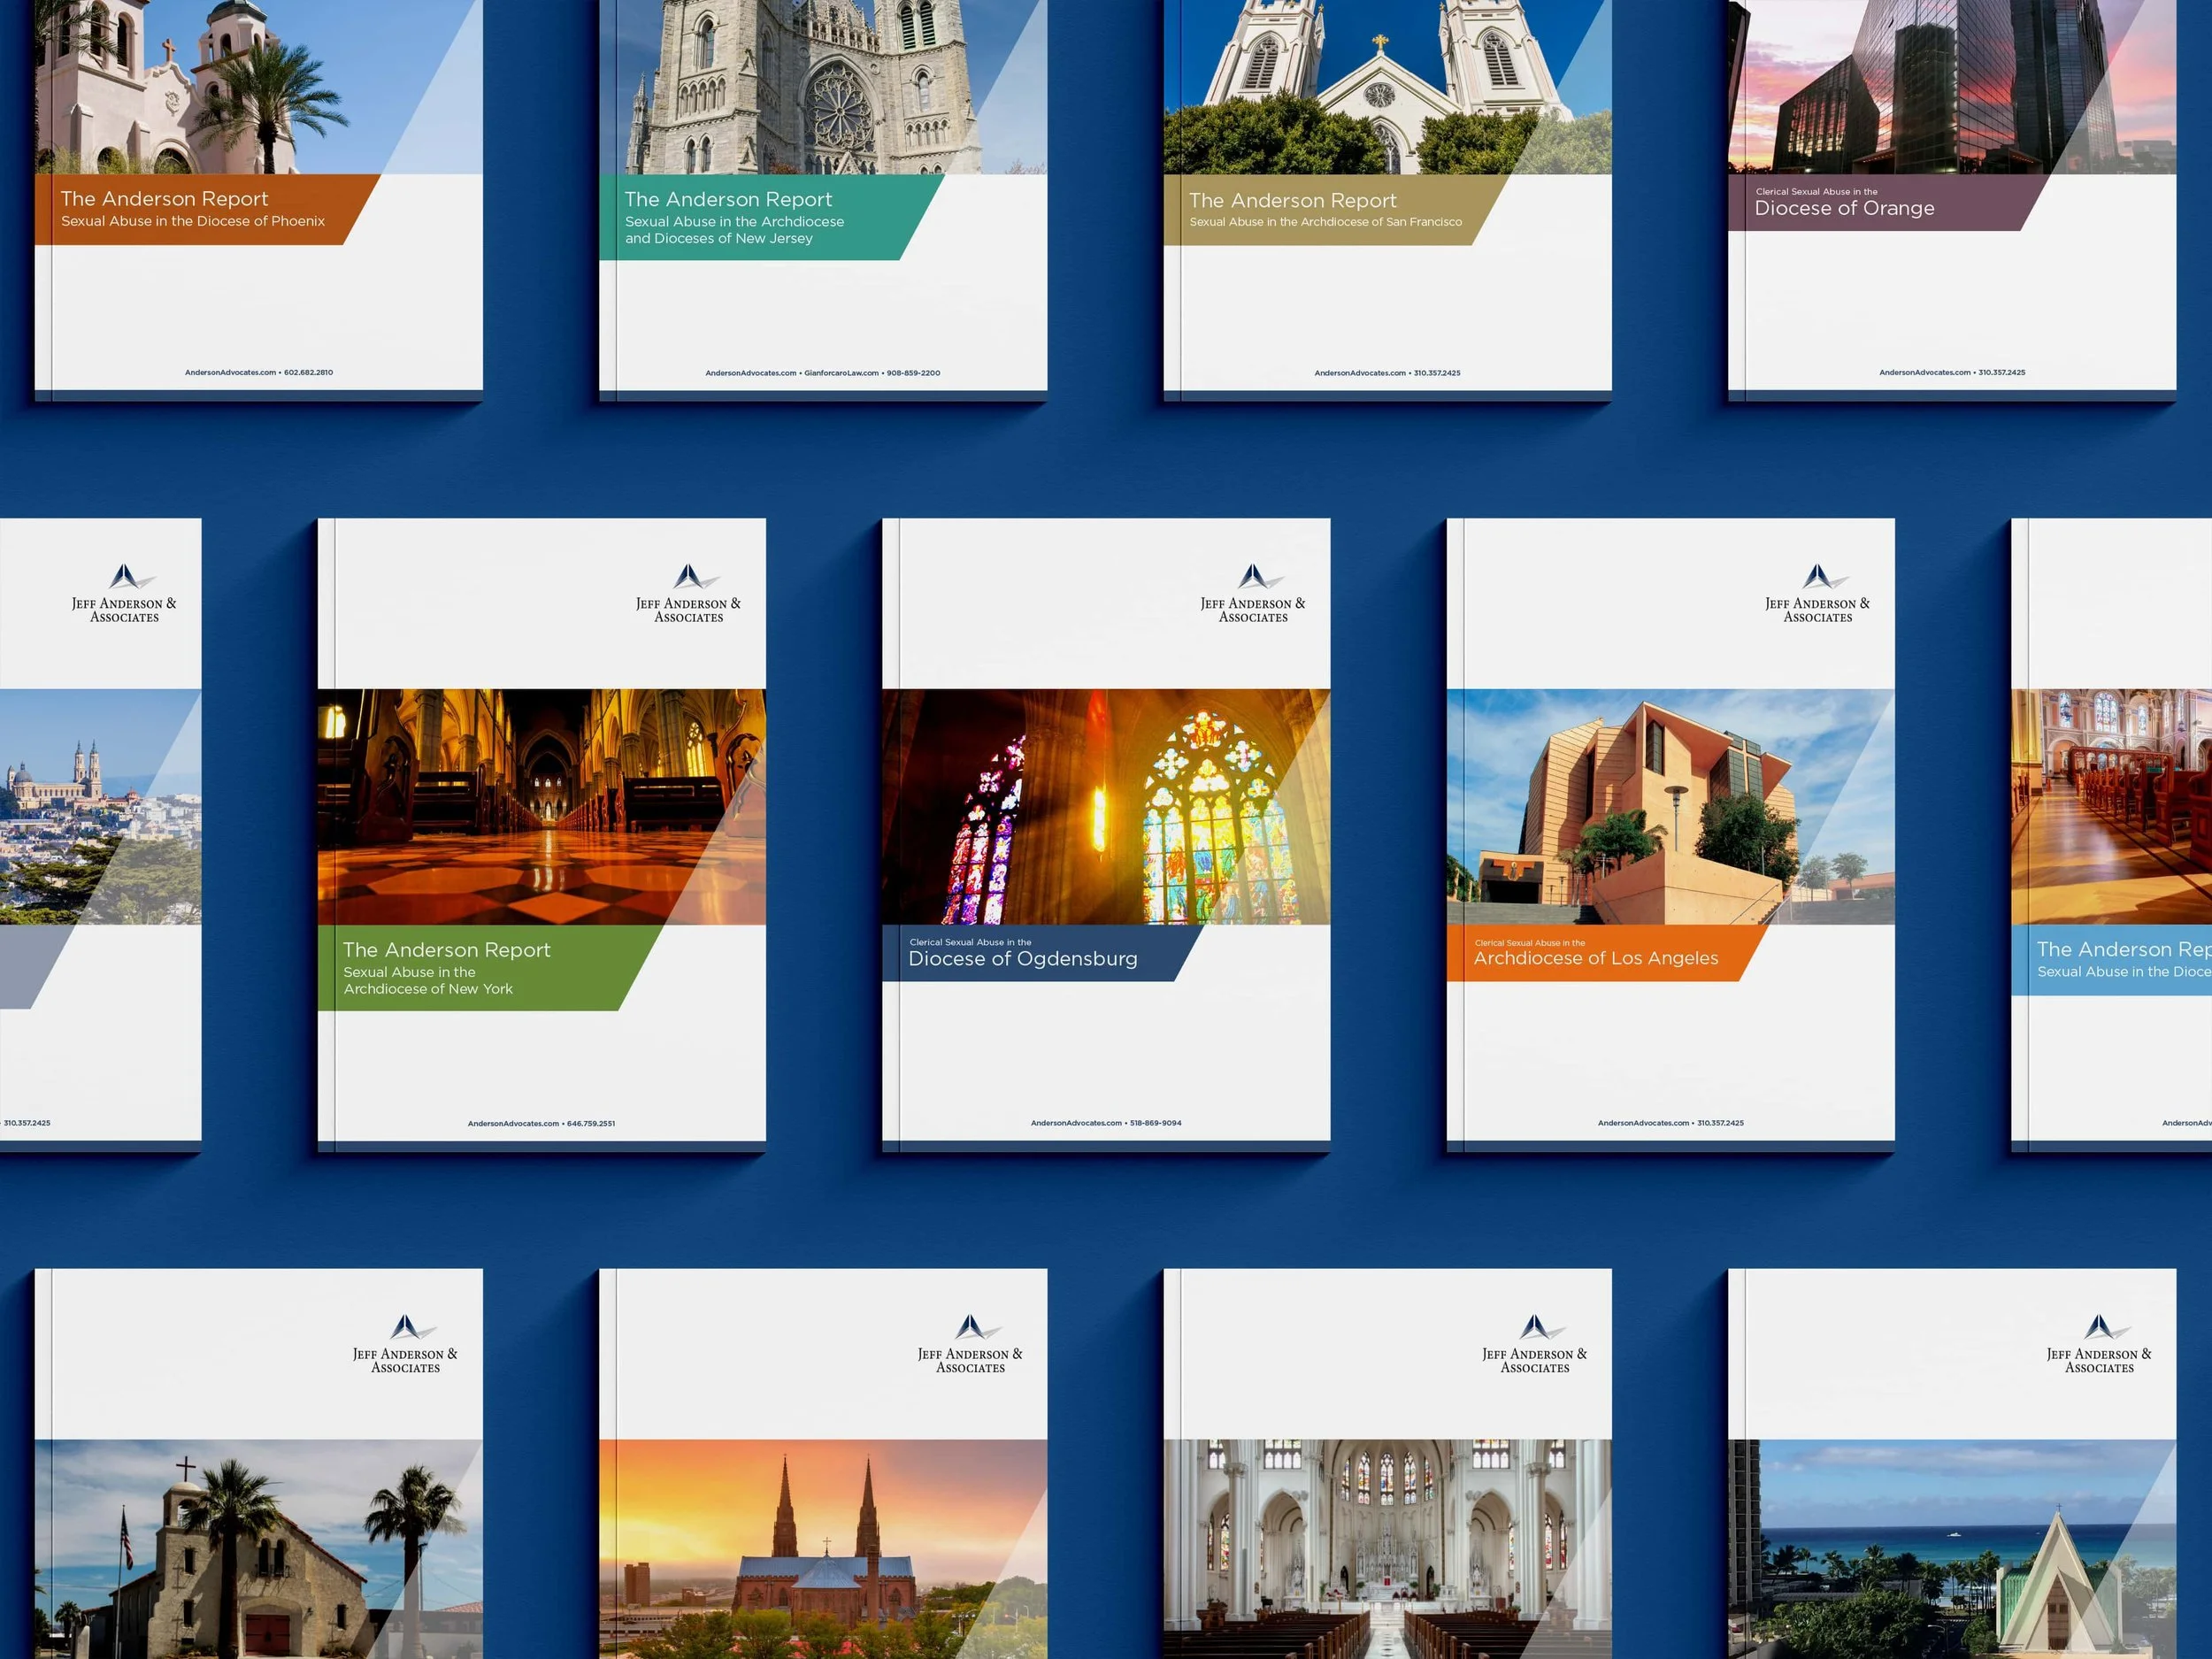Click the stained glass window photo

(x=1105, y=806)
